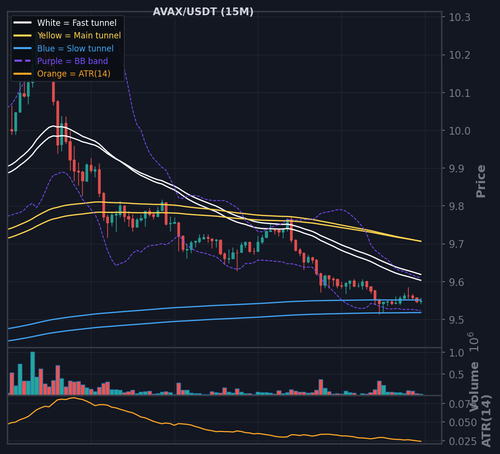The width and height of the screenshot is (500, 454).
Task: Click the tallest green volume bar
Action: (x=32, y=373)
